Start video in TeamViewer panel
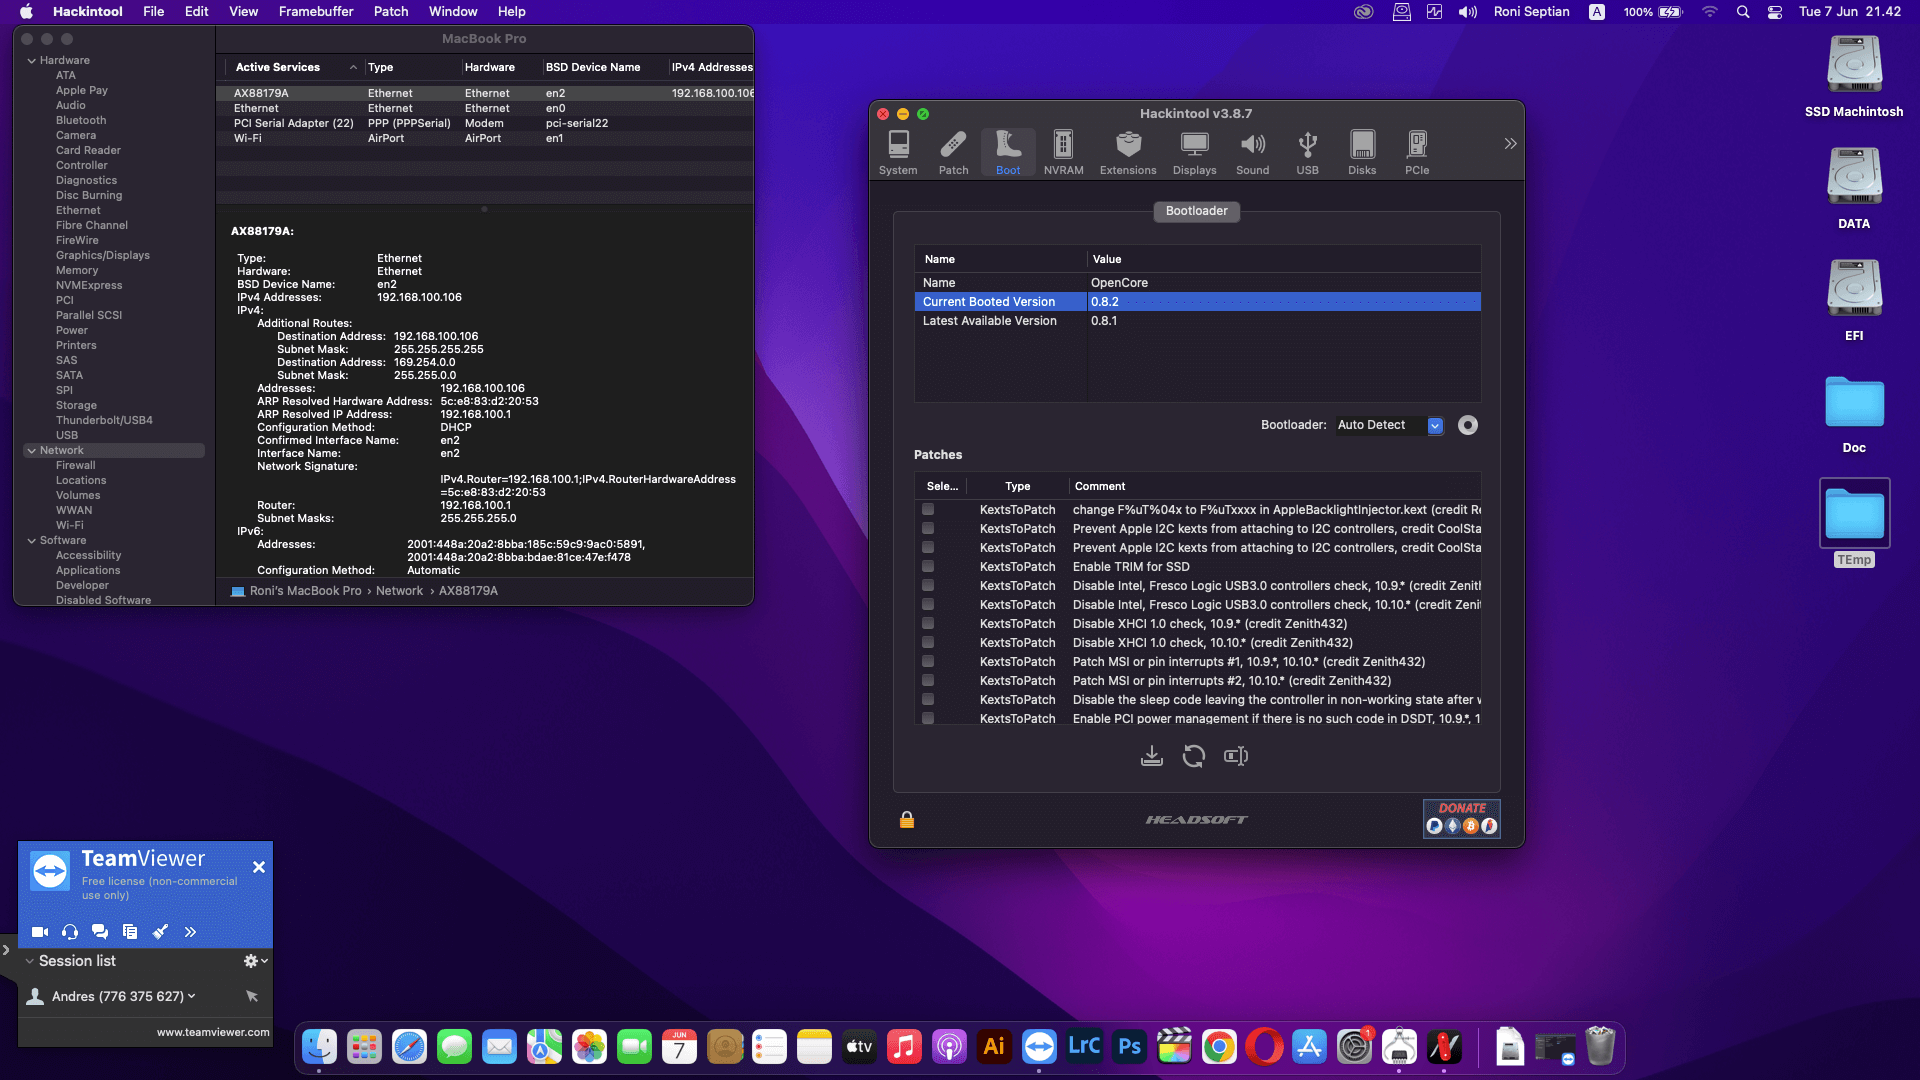The height and width of the screenshot is (1080, 1920). (40, 932)
